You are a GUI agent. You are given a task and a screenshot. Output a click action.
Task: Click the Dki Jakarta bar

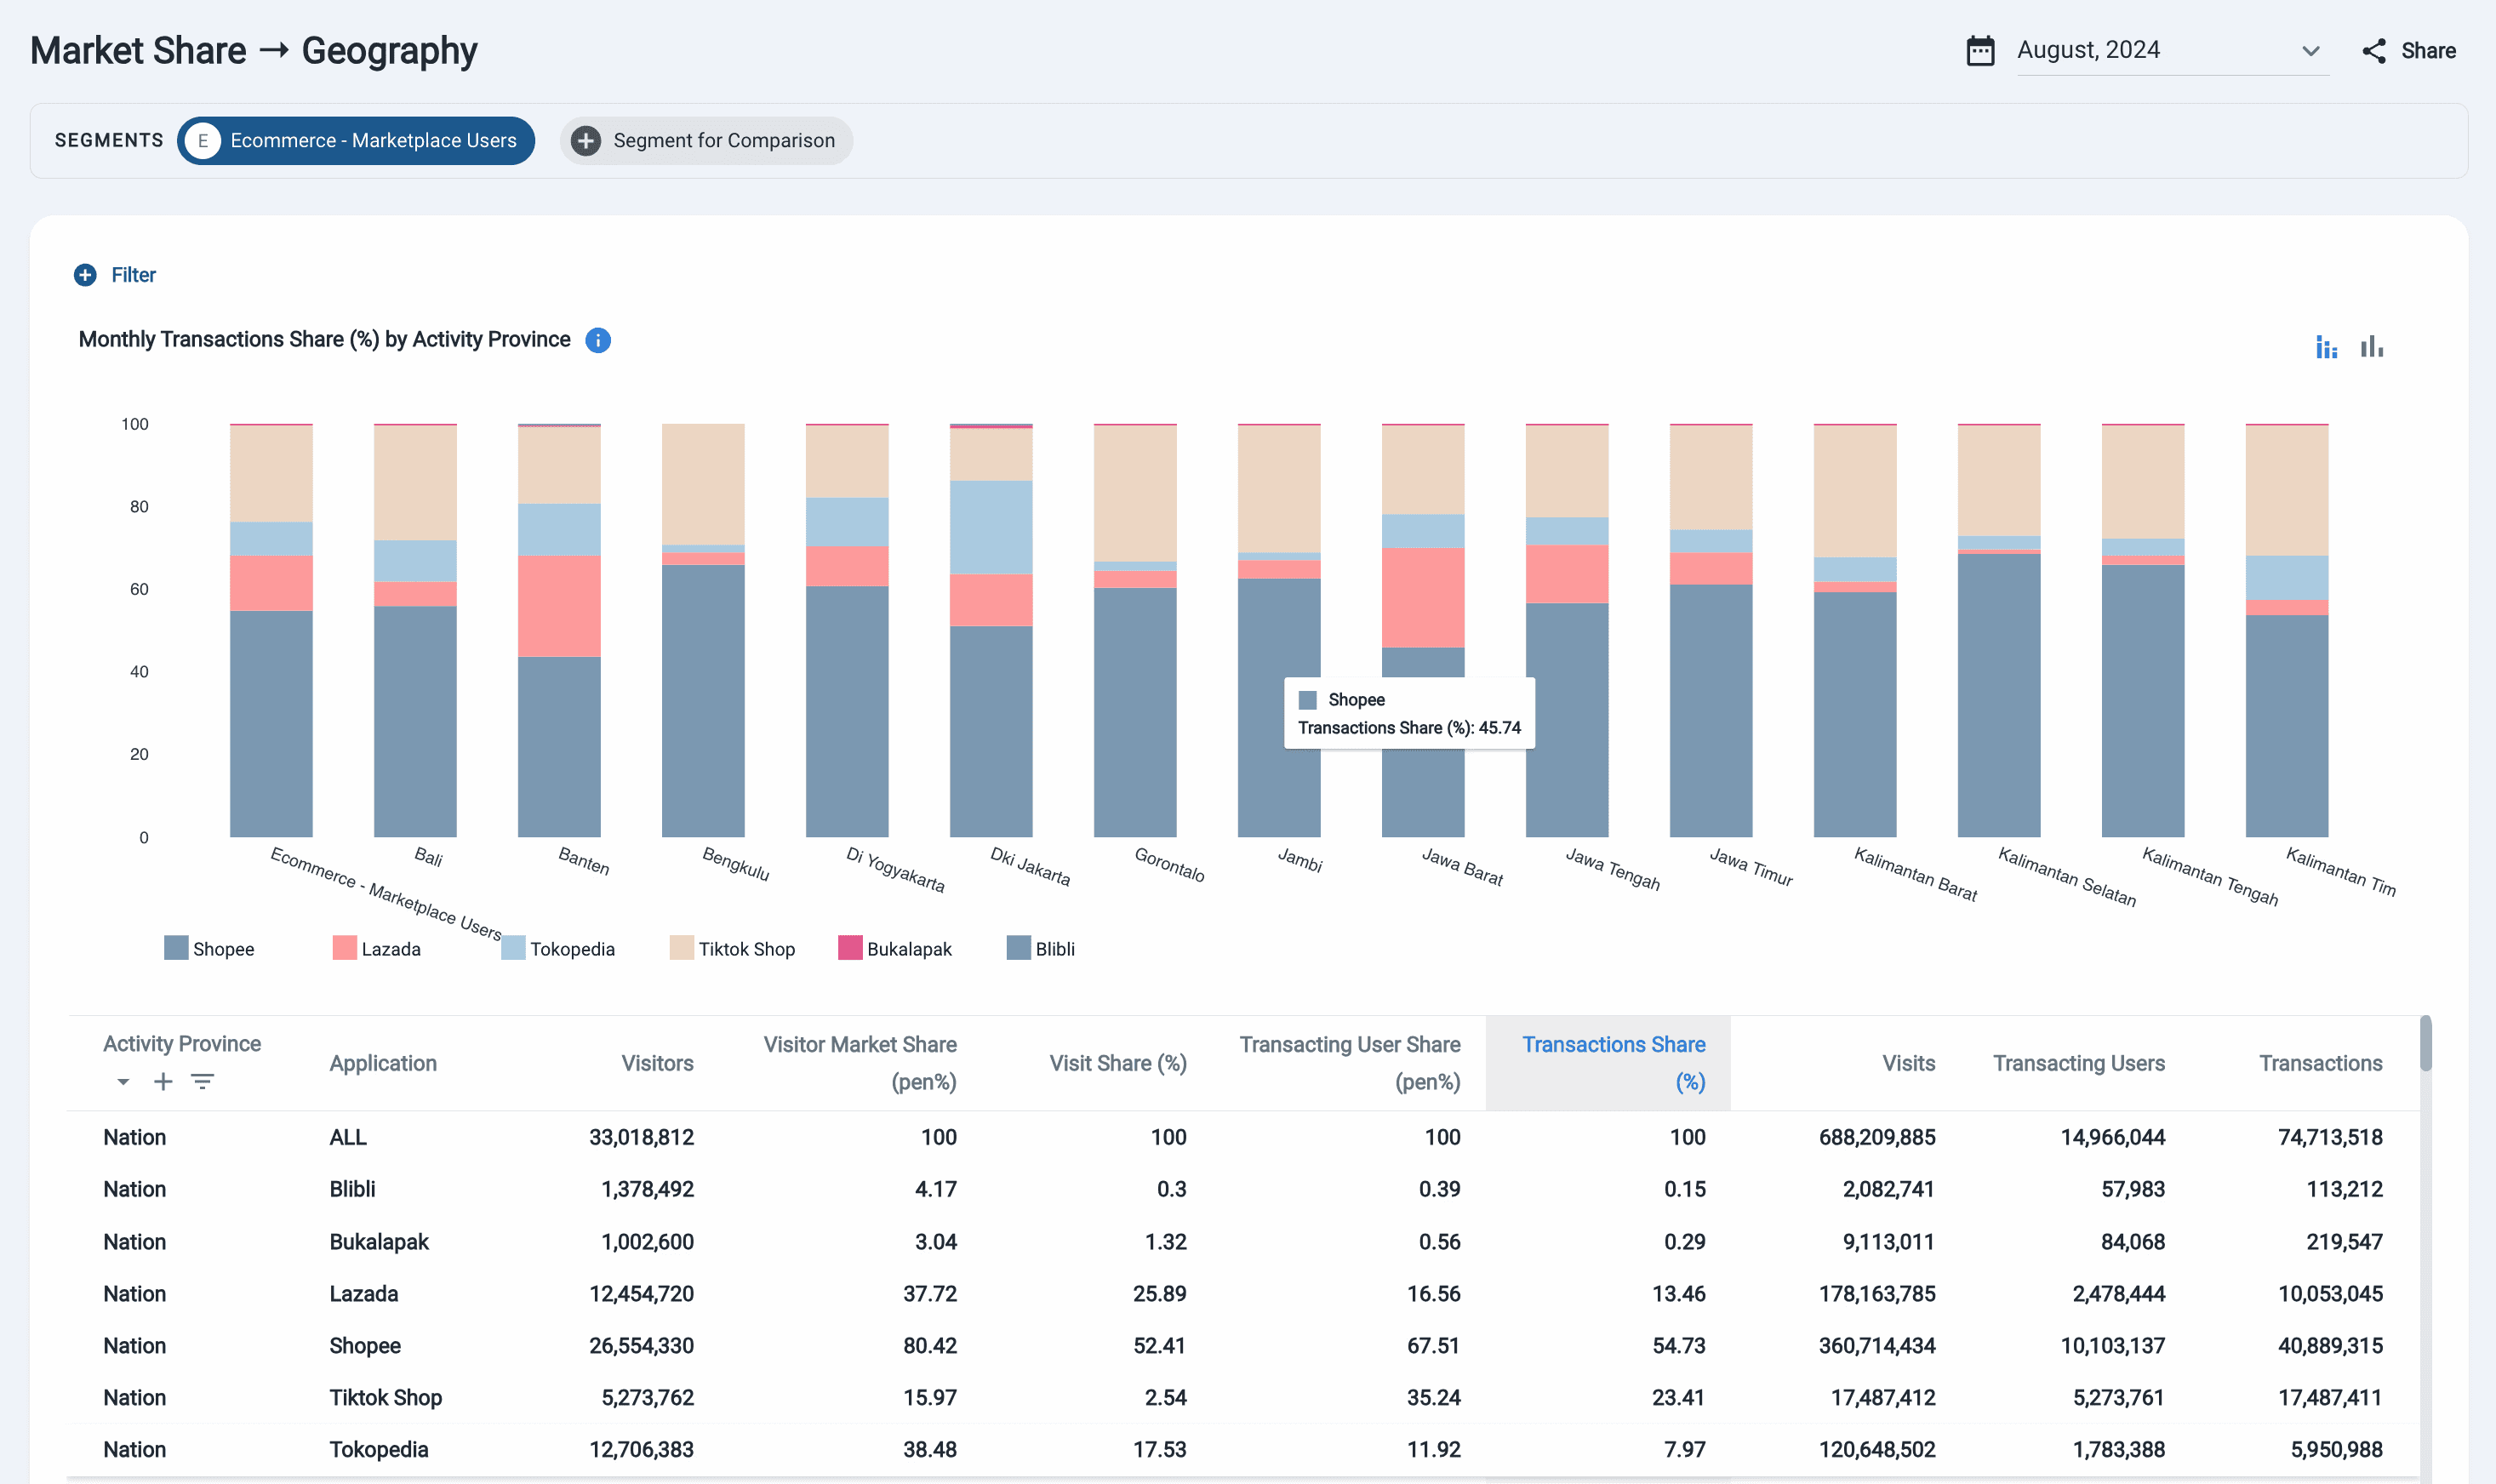point(991,630)
